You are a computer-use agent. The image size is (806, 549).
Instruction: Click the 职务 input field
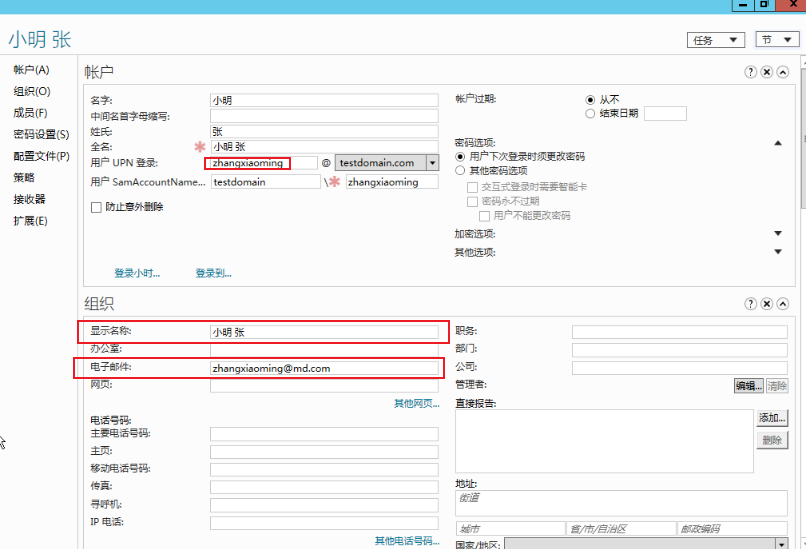[680, 332]
